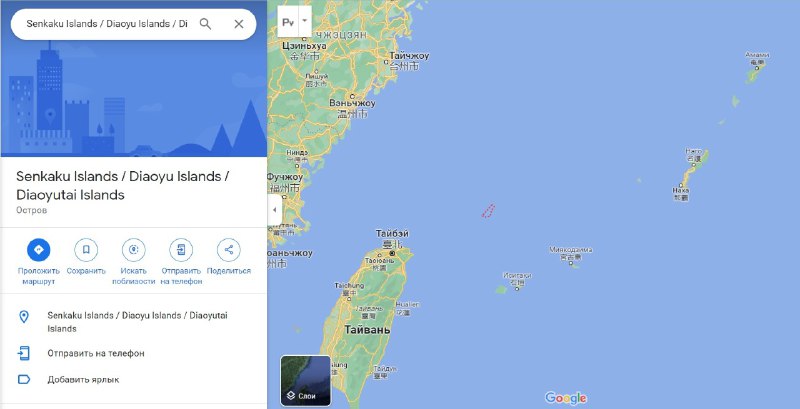
Task: Click the red dashed Senkaku Islands outline
Action: (488, 211)
